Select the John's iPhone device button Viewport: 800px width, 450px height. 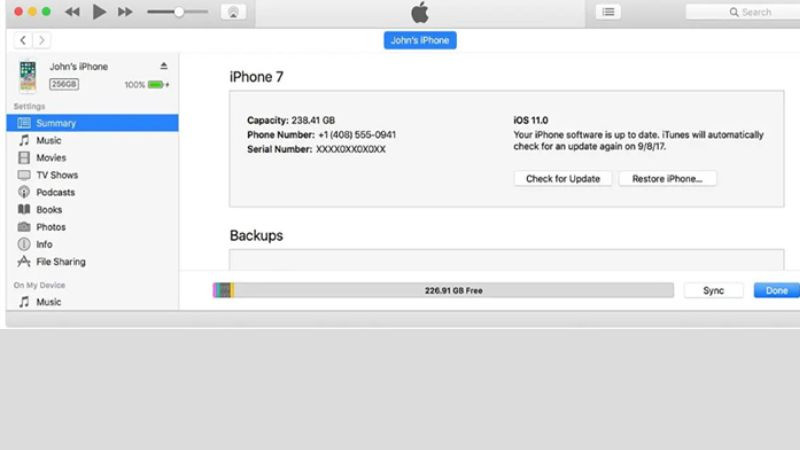(420, 40)
